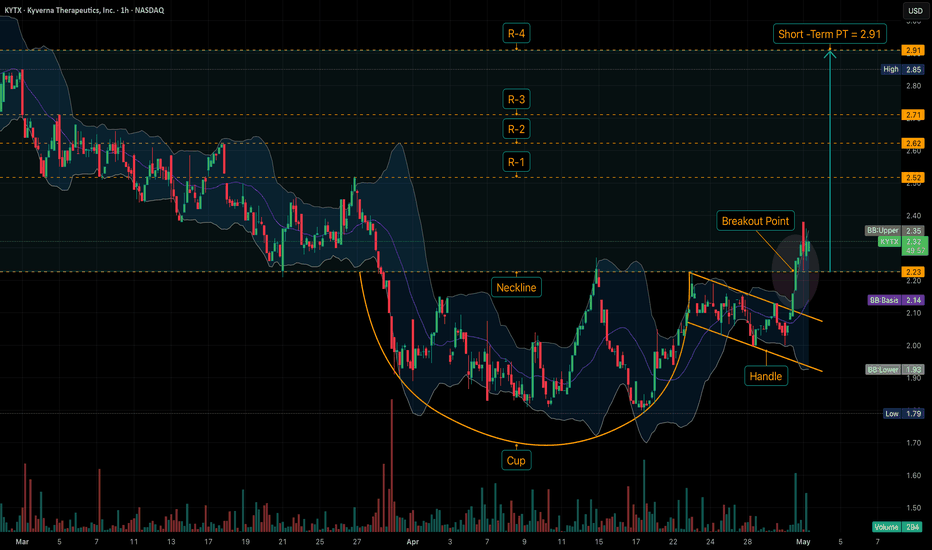Viewport: 932px width, 550px height.
Task: Click the 1.70 price axis value
Action: [914, 443]
